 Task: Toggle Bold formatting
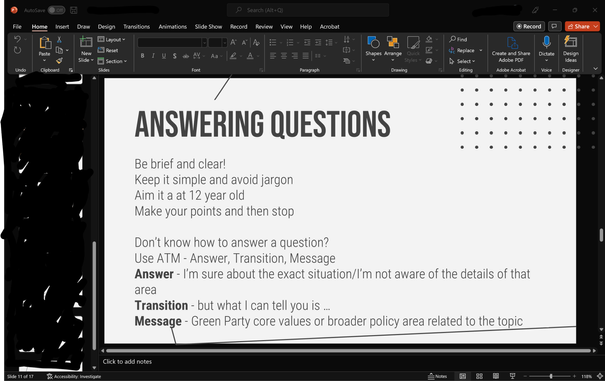pyautogui.click(x=142, y=56)
